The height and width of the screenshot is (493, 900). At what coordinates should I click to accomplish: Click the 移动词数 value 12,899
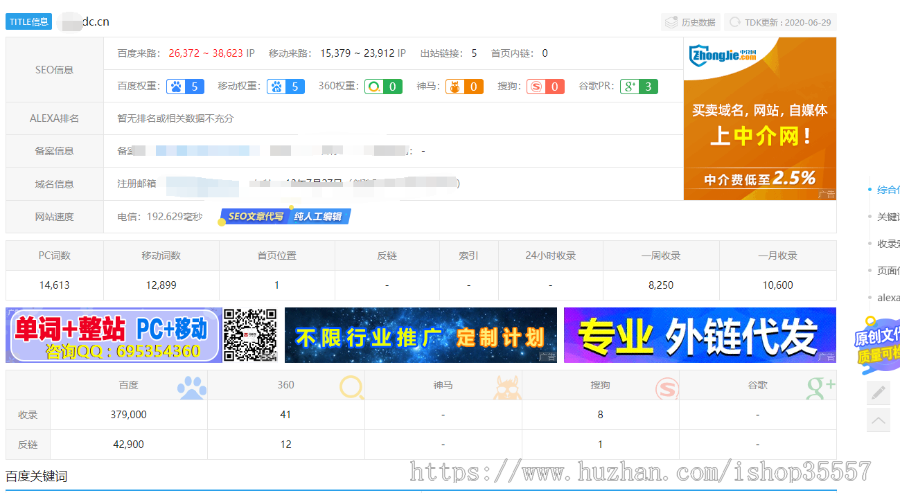pyautogui.click(x=161, y=285)
